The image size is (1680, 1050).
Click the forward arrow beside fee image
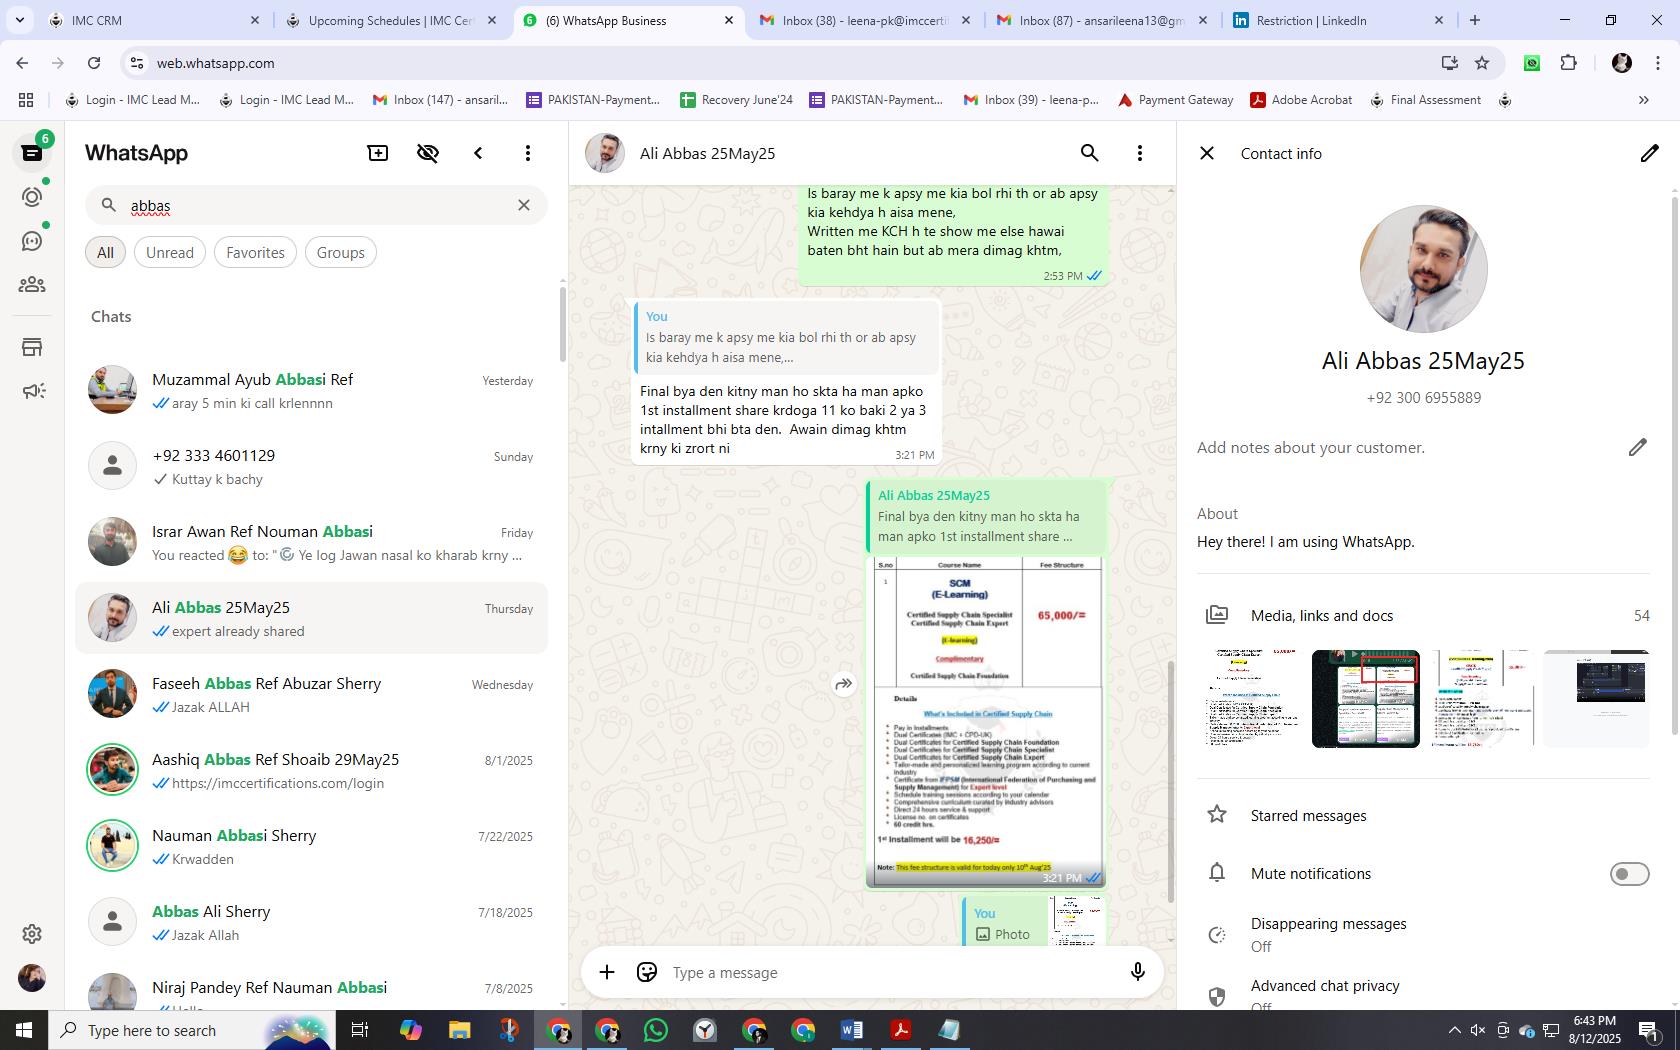pos(844,684)
